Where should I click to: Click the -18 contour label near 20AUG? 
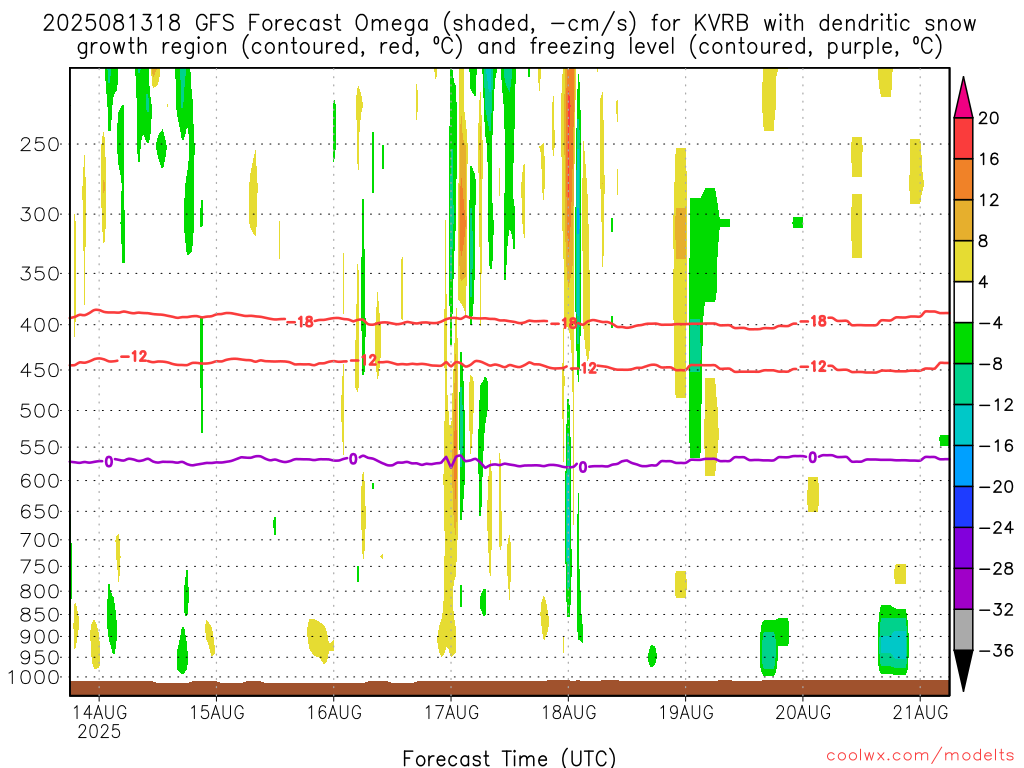(x=814, y=321)
